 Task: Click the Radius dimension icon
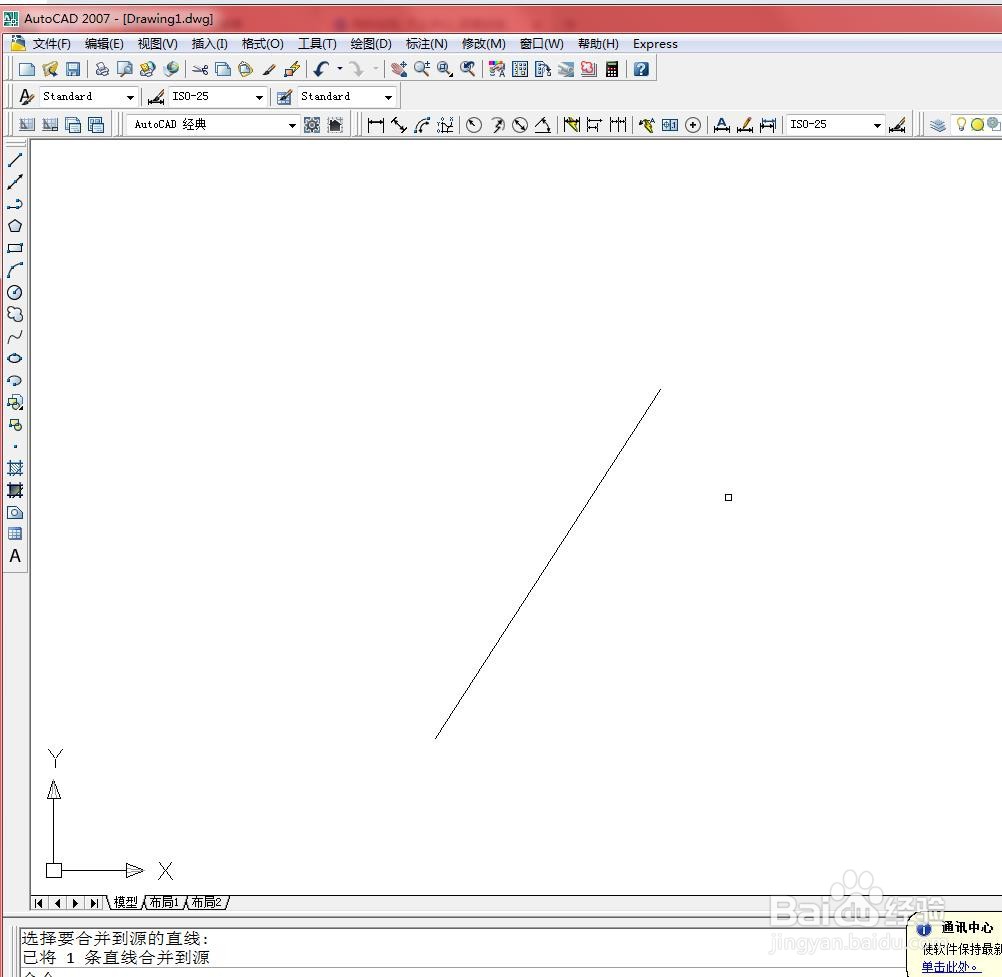474,125
